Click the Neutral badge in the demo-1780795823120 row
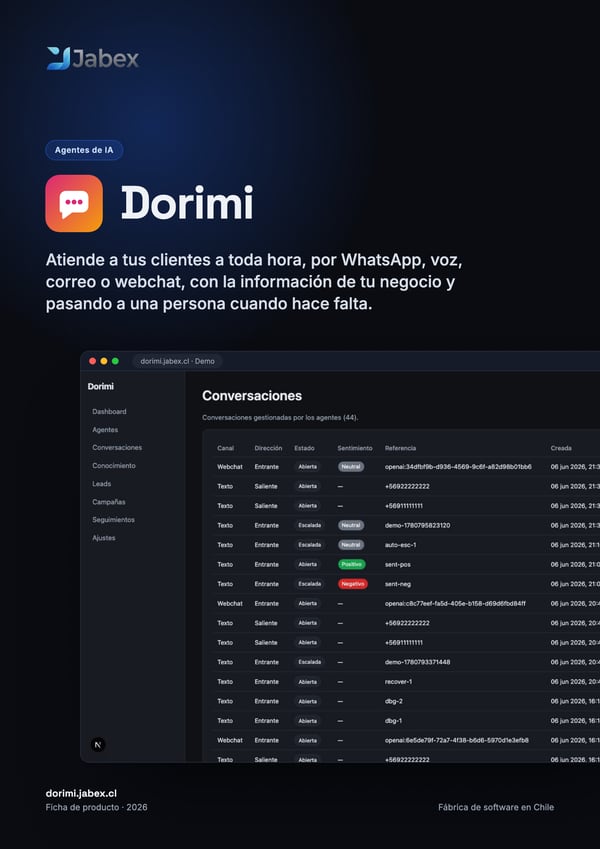Viewport: 600px width, 849px height. coord(351,525)
